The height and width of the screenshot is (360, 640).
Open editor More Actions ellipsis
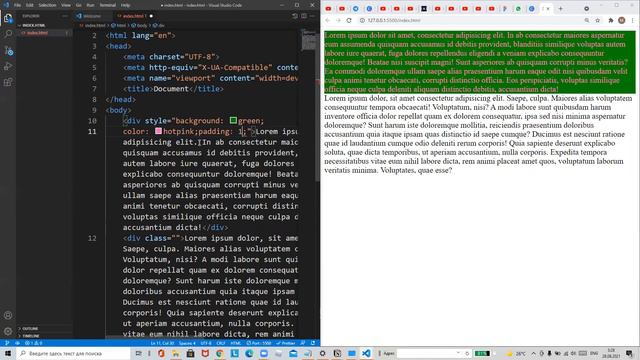pos(313,16)
